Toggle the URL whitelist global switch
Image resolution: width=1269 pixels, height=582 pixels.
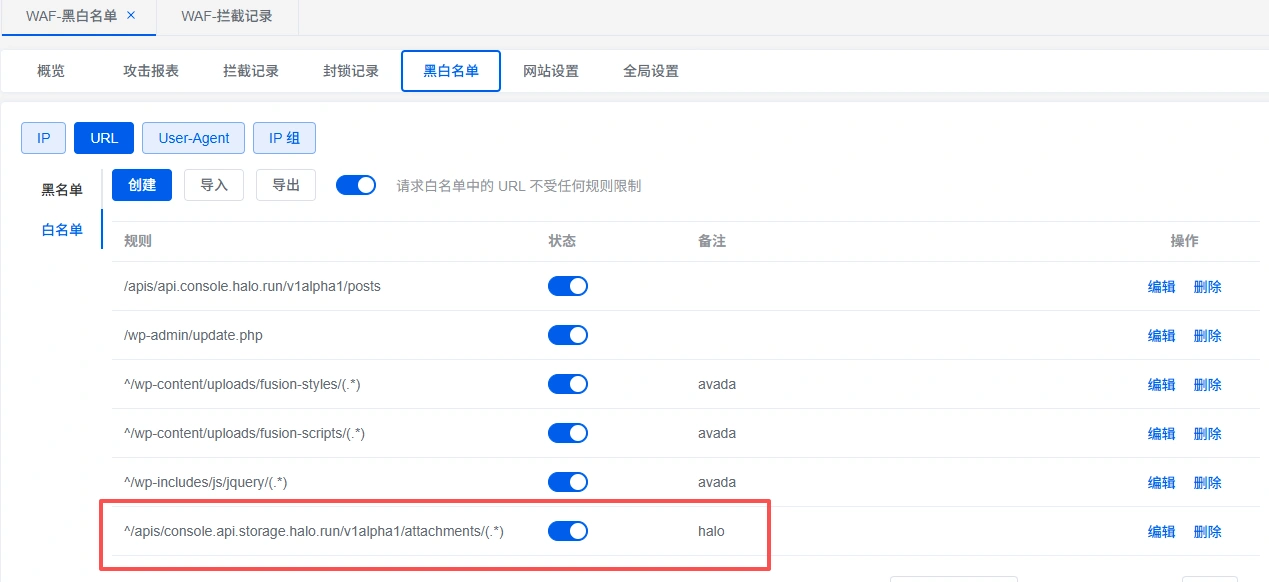tap(356, 185)
